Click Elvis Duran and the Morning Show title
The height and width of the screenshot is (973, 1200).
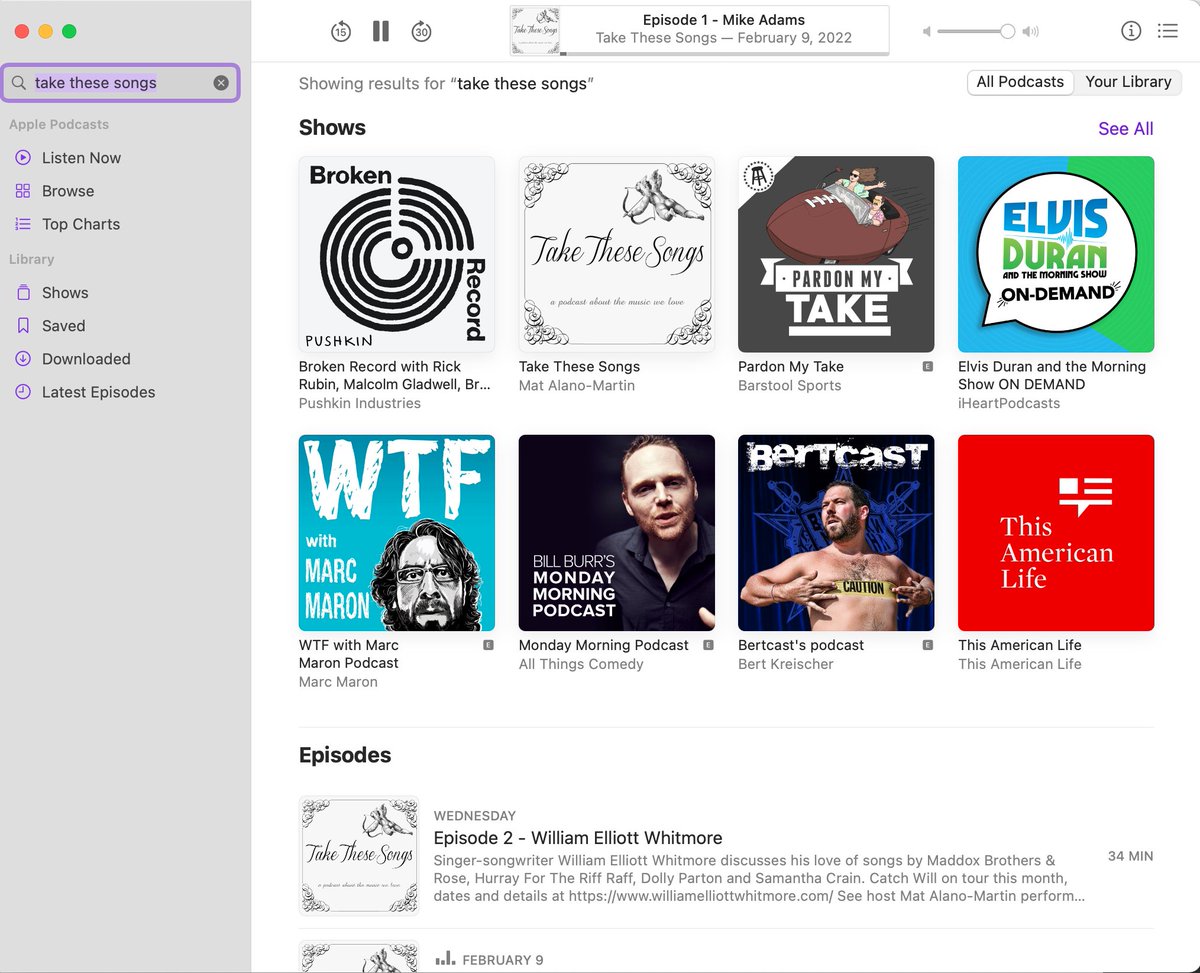pyautogui.click(x=1052, y=375)
